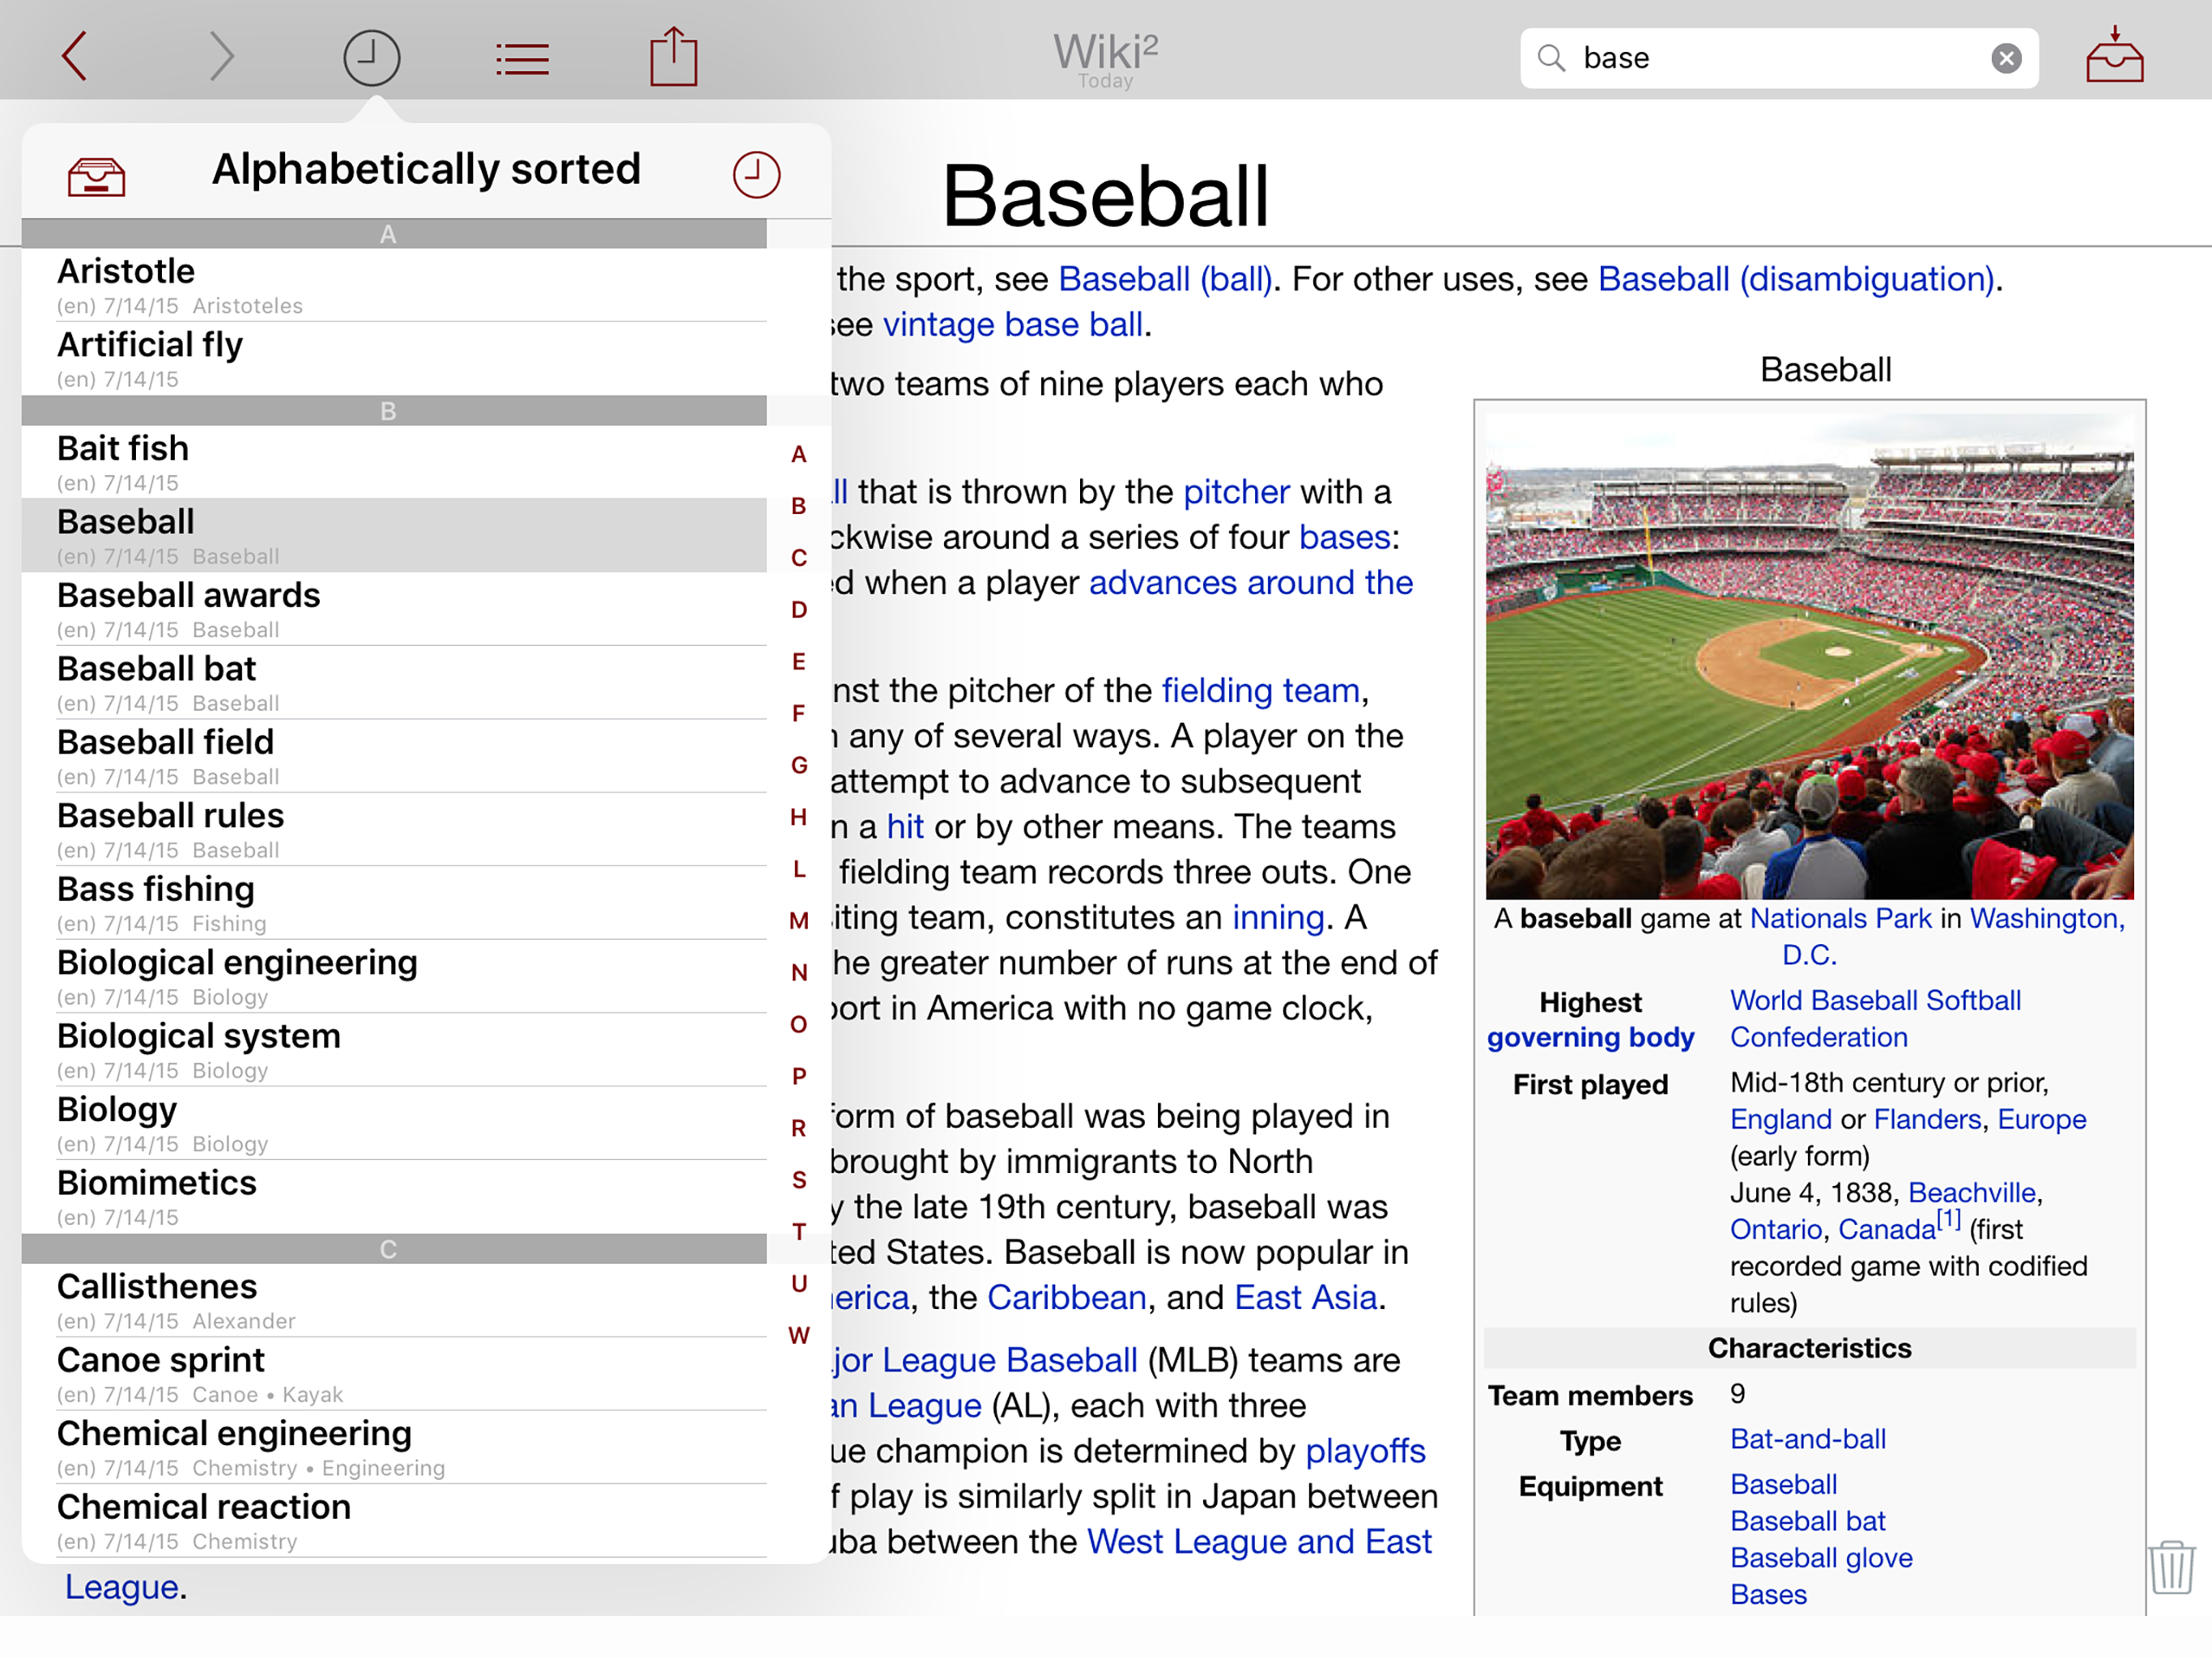Switch popover to saved articles tray icon
The image size is (2212, 1658).
[x=96, y=176]
